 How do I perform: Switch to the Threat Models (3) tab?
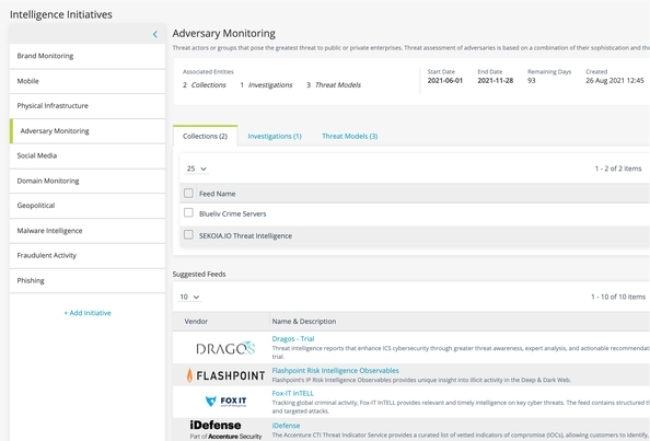click(x=349, y=136)
